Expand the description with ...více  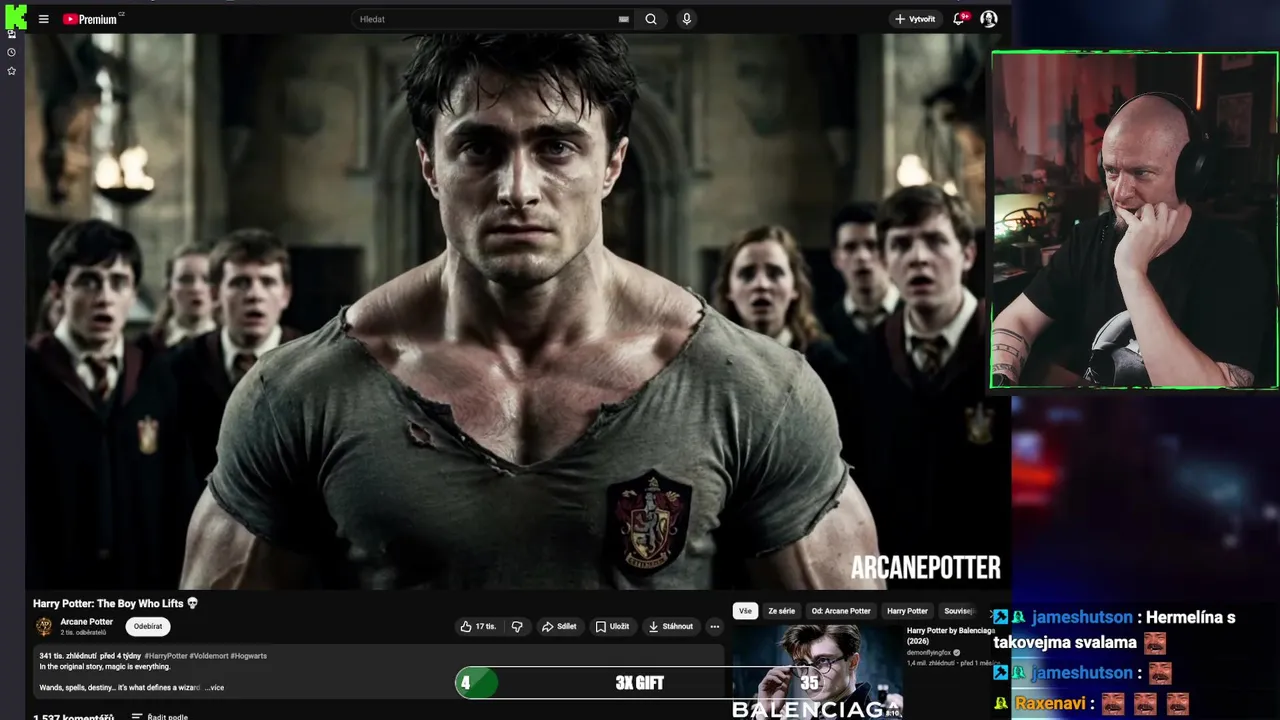point(215,688)
